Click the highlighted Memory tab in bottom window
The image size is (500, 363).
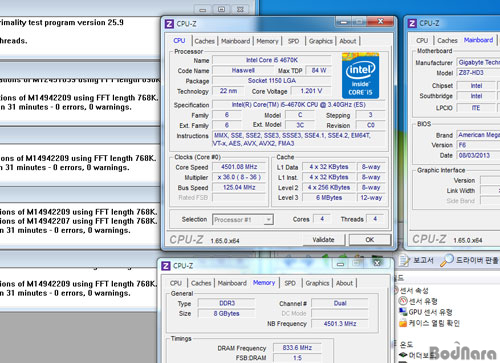tap(264, 283)
